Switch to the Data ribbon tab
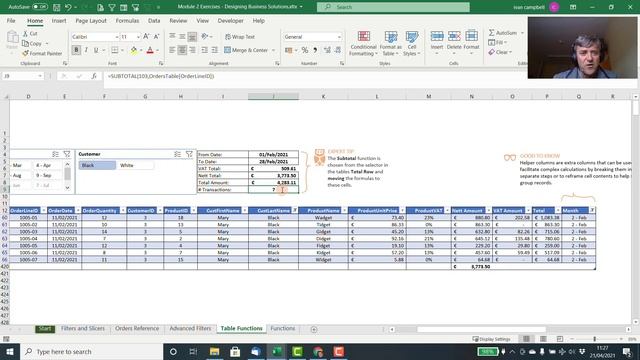Image resolution: width=640 pixels, height=360 pixels. 154,20
